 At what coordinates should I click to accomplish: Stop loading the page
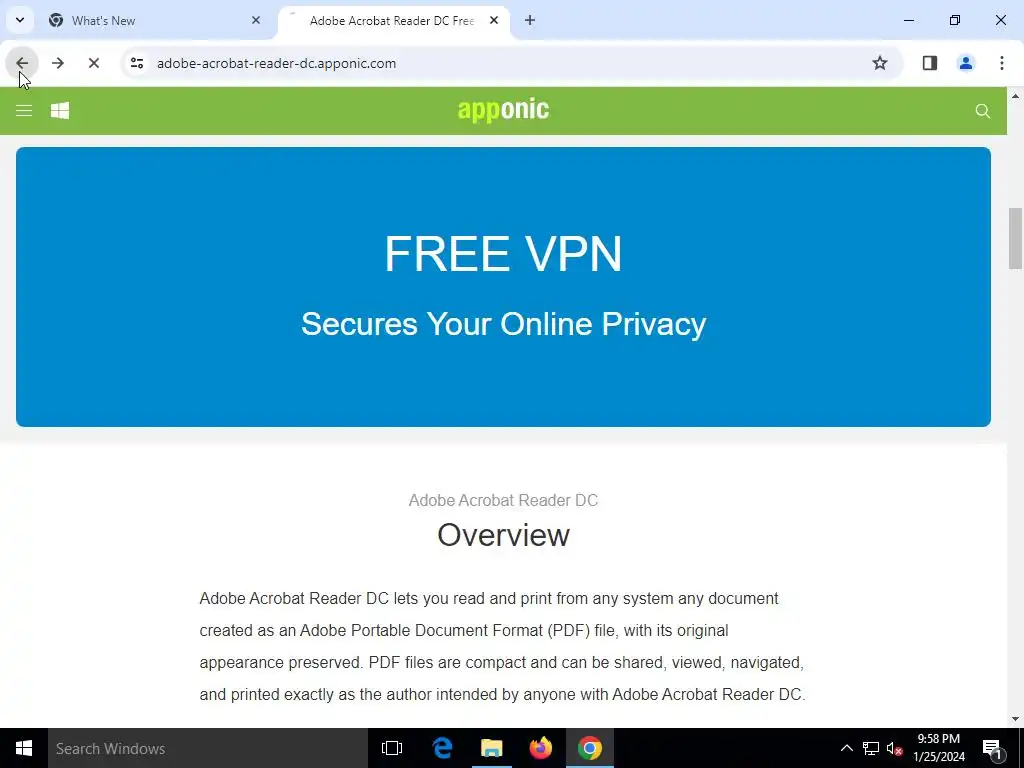[93, 63]
